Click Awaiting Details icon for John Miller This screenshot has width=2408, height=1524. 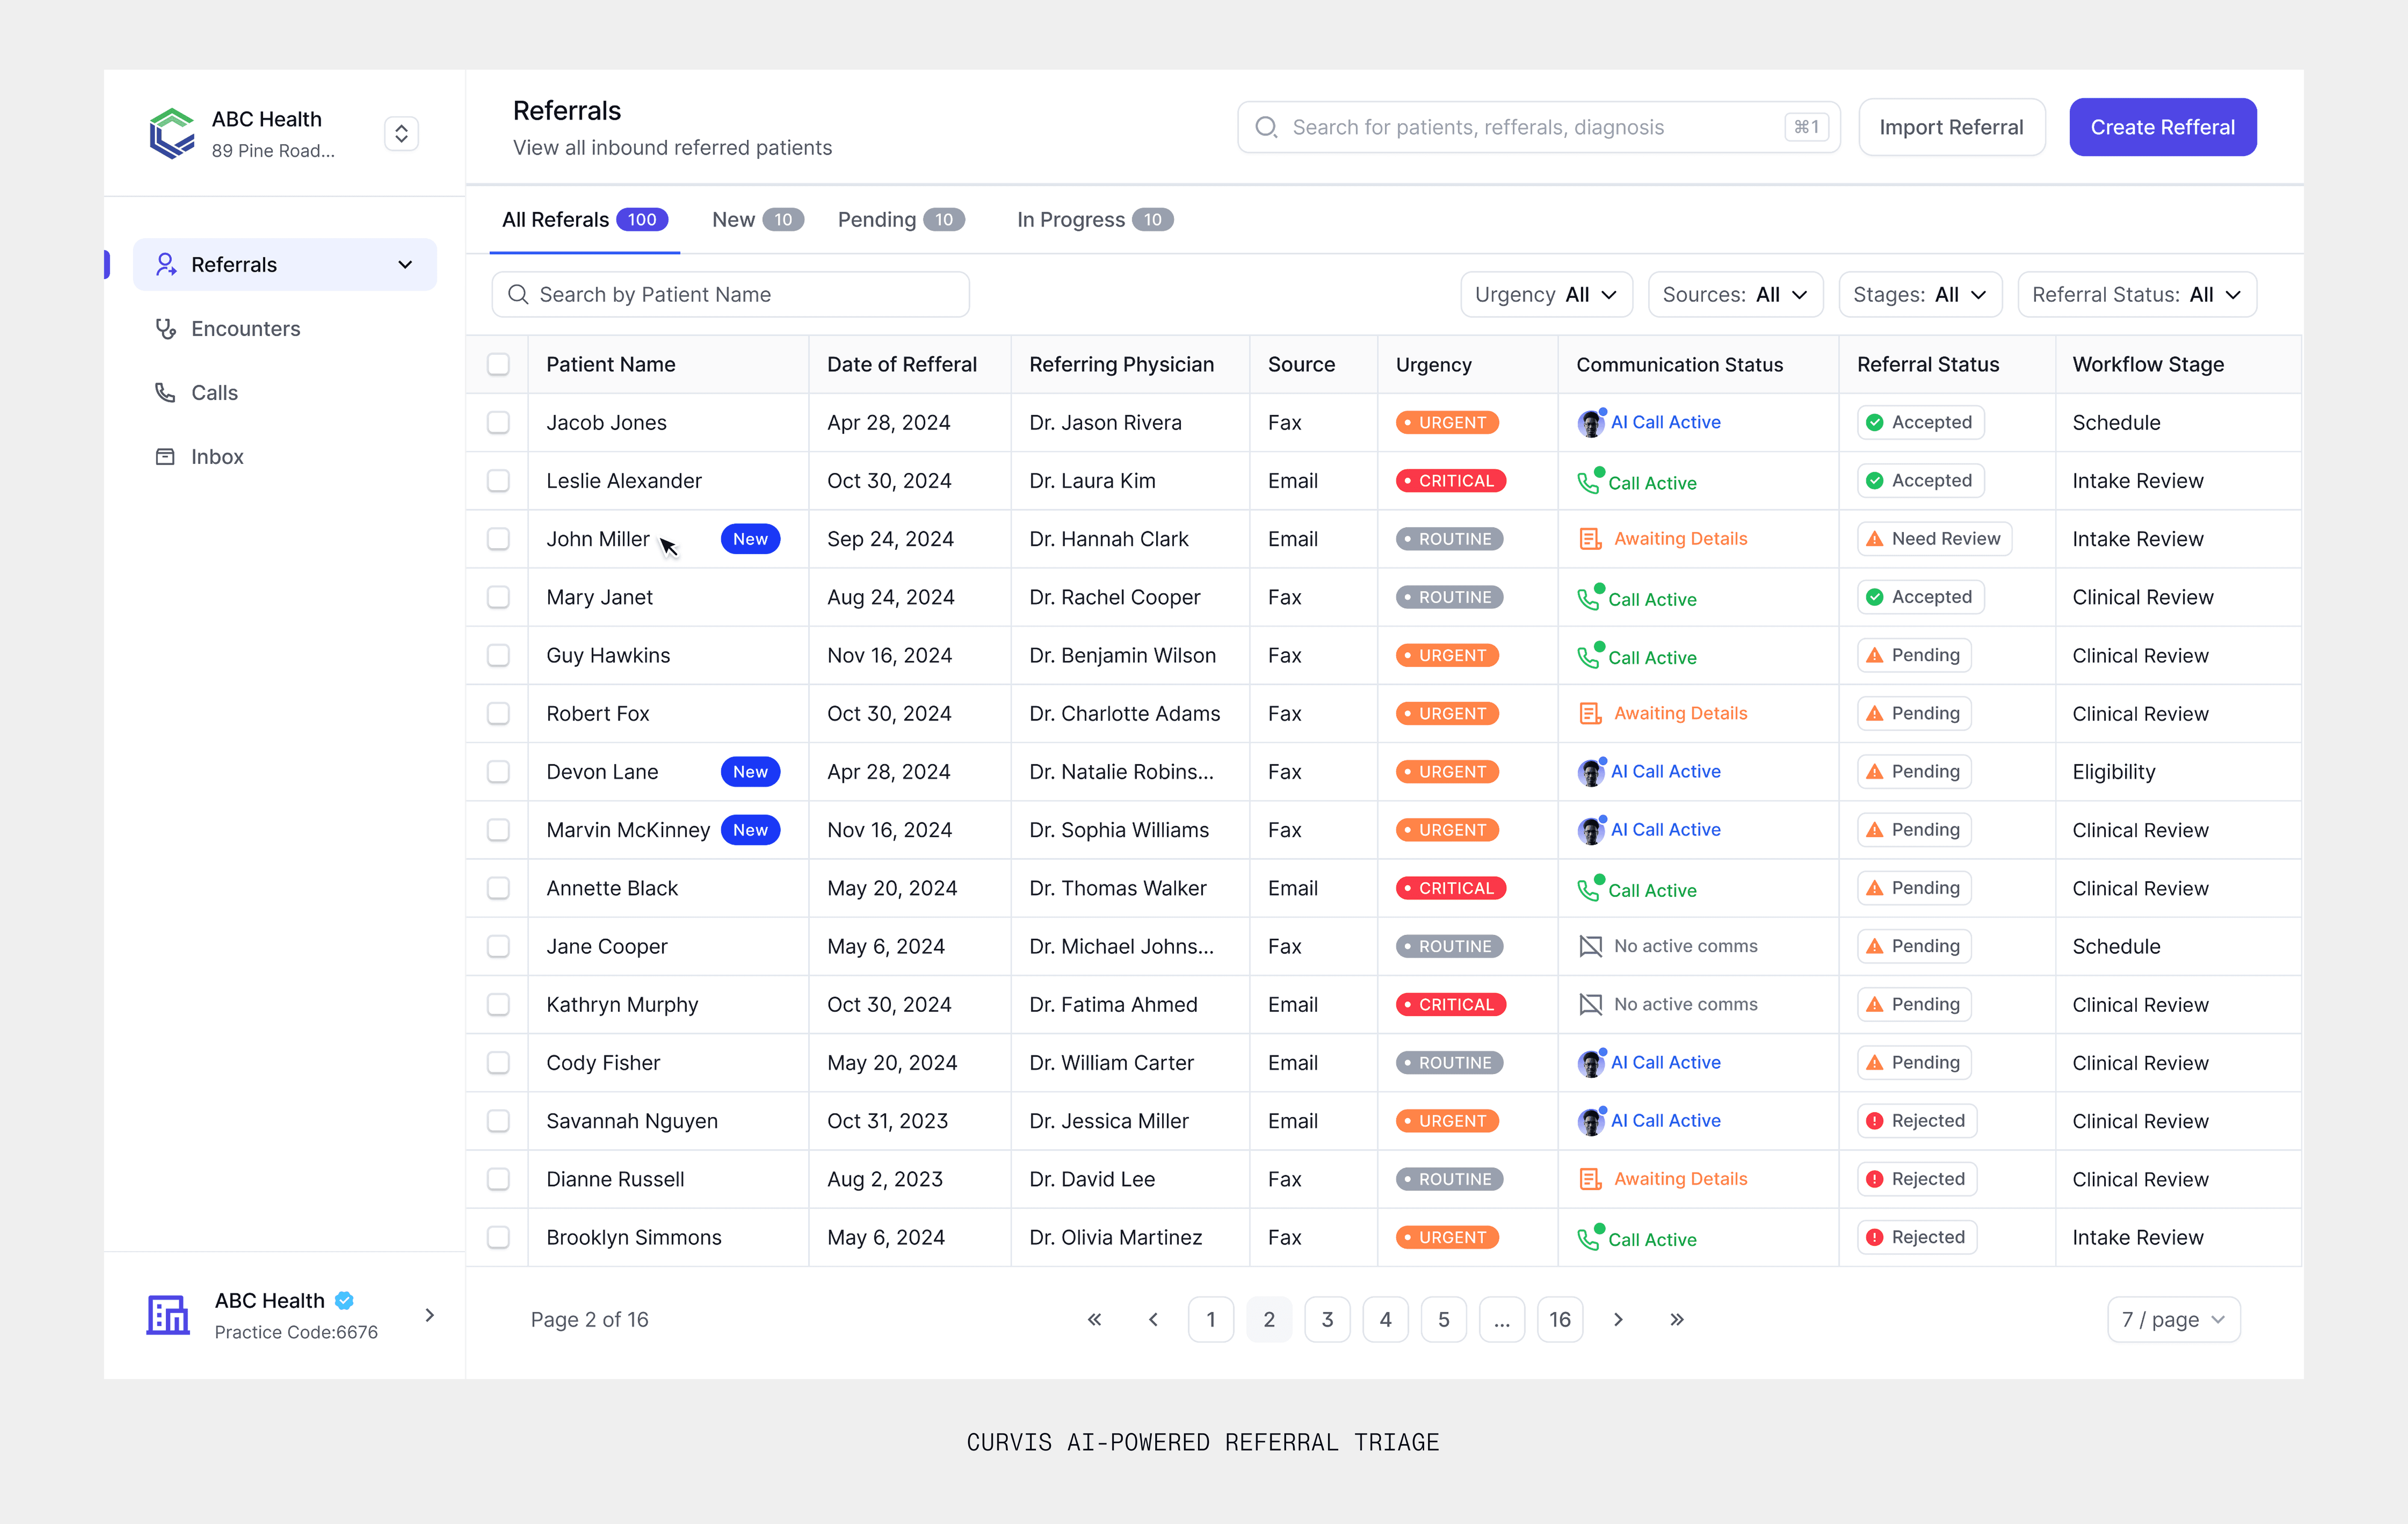click(x=1590, y=539)
